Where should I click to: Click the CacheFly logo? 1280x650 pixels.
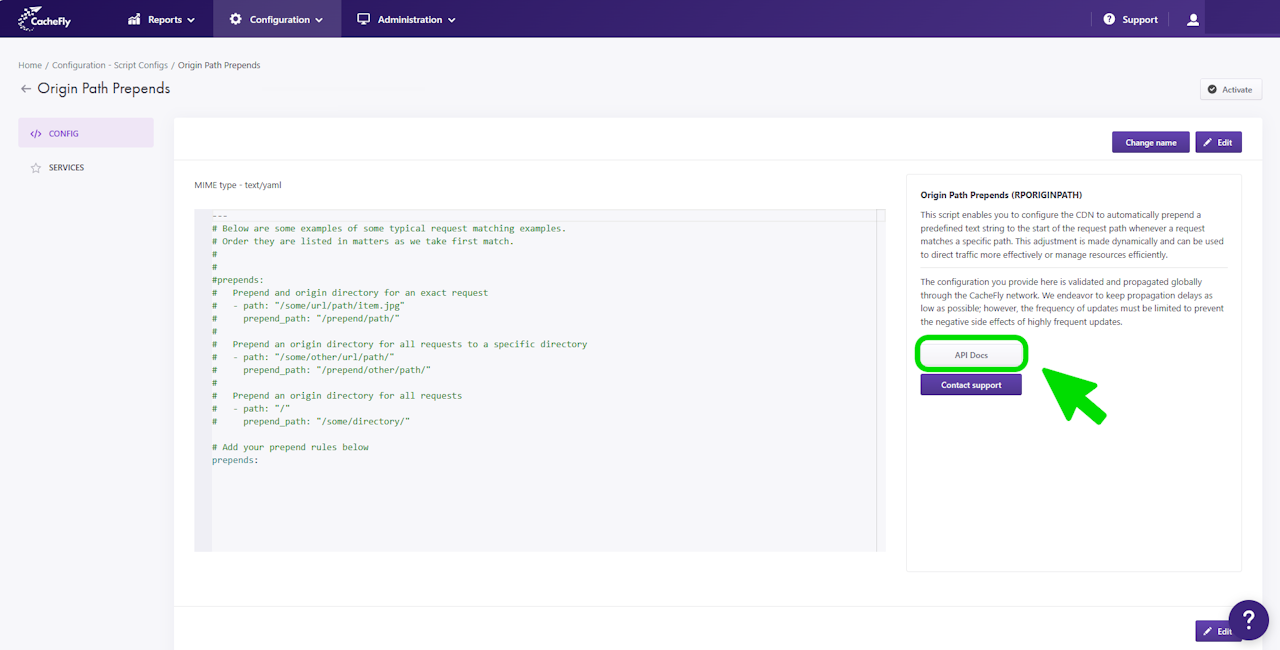pyautogui.click(x=45, y=19)
